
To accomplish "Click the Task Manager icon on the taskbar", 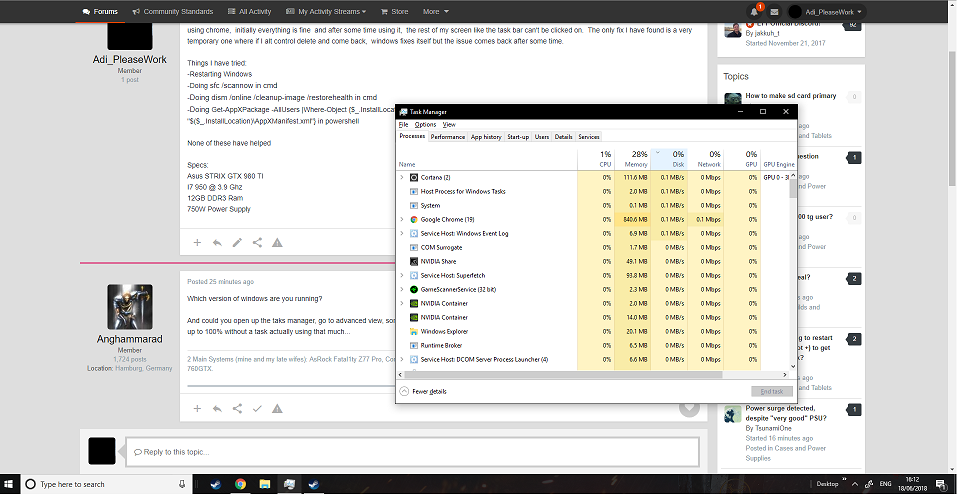I will point(289,484).
